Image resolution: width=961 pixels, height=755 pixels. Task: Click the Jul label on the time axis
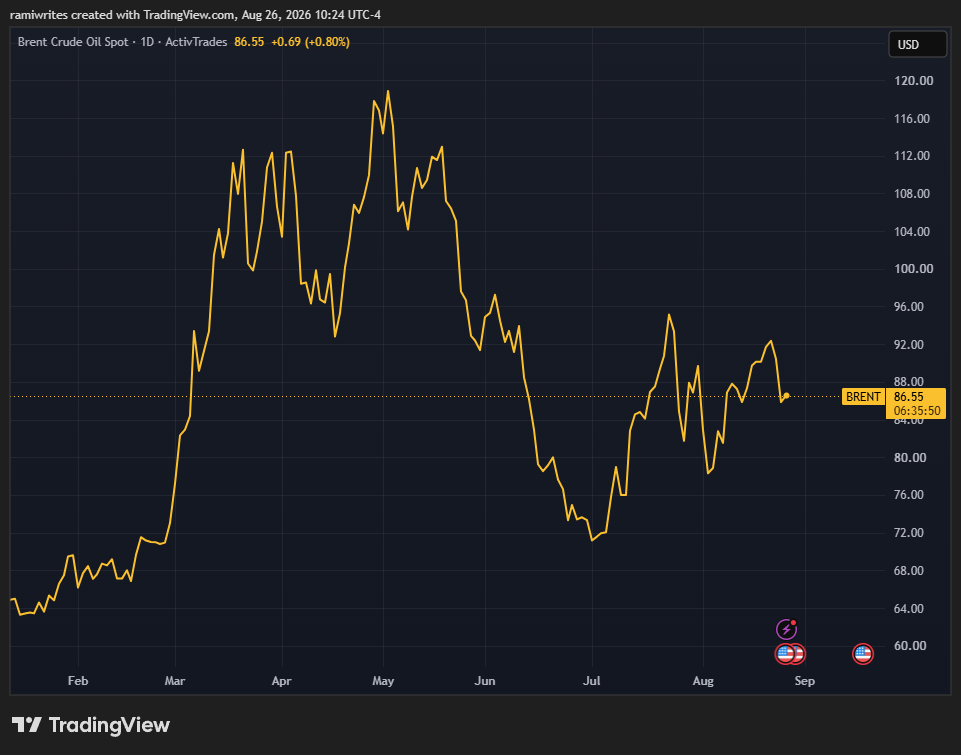[x=591, y=681]
